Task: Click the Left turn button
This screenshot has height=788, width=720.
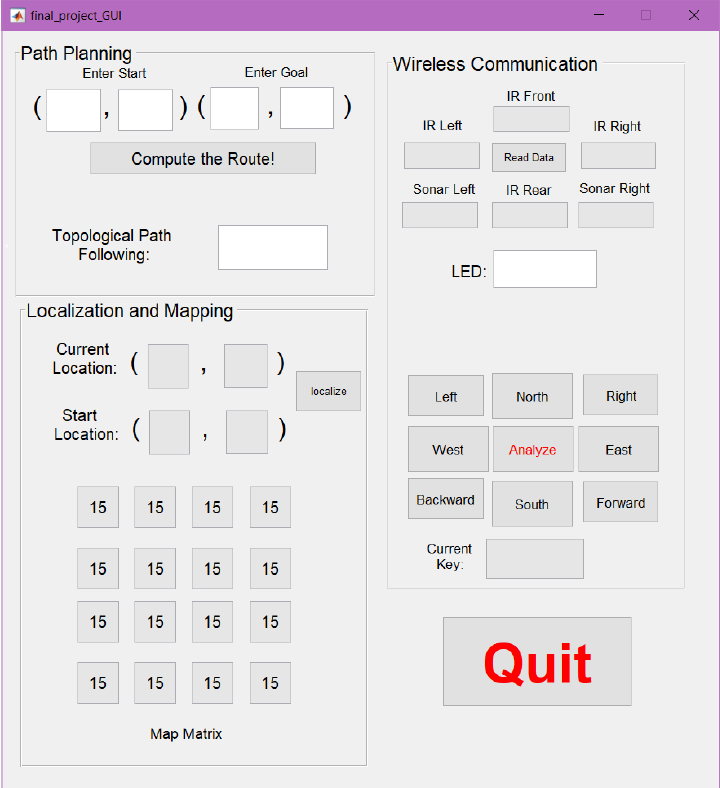Action: tap(446, 396)
